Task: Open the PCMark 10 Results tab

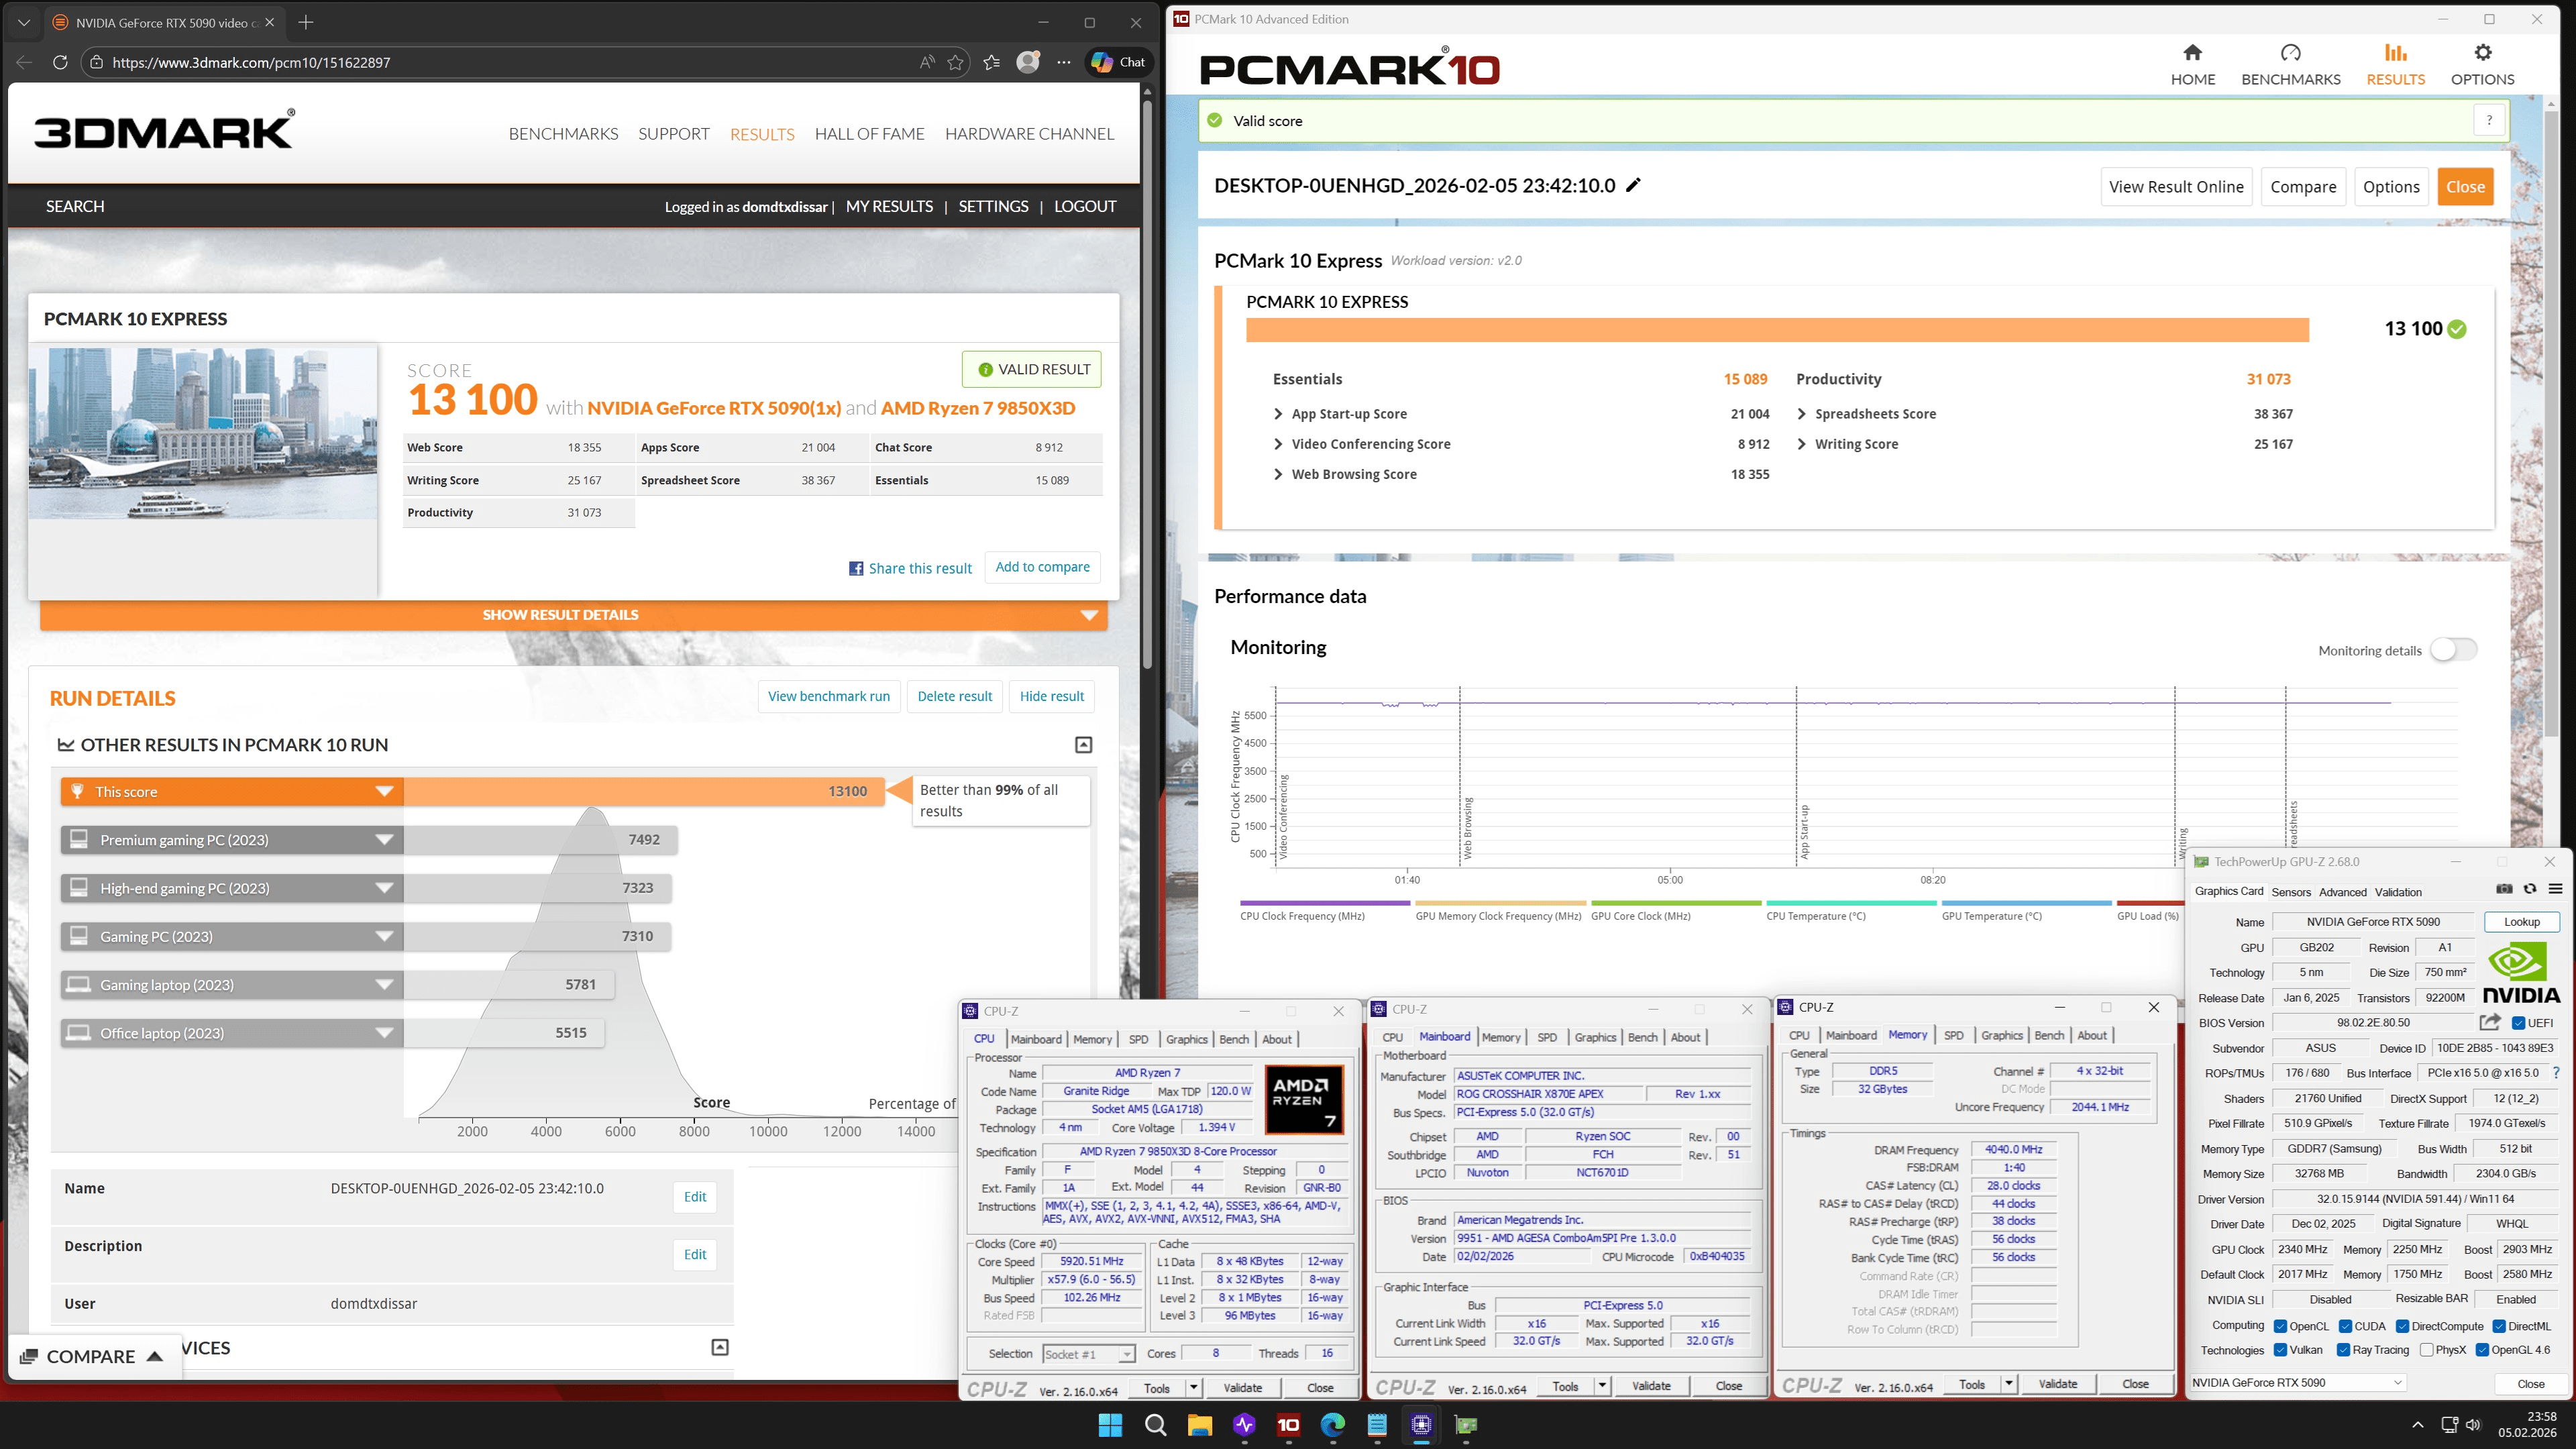Action: pyautogui.click(x=2395, y=65)
